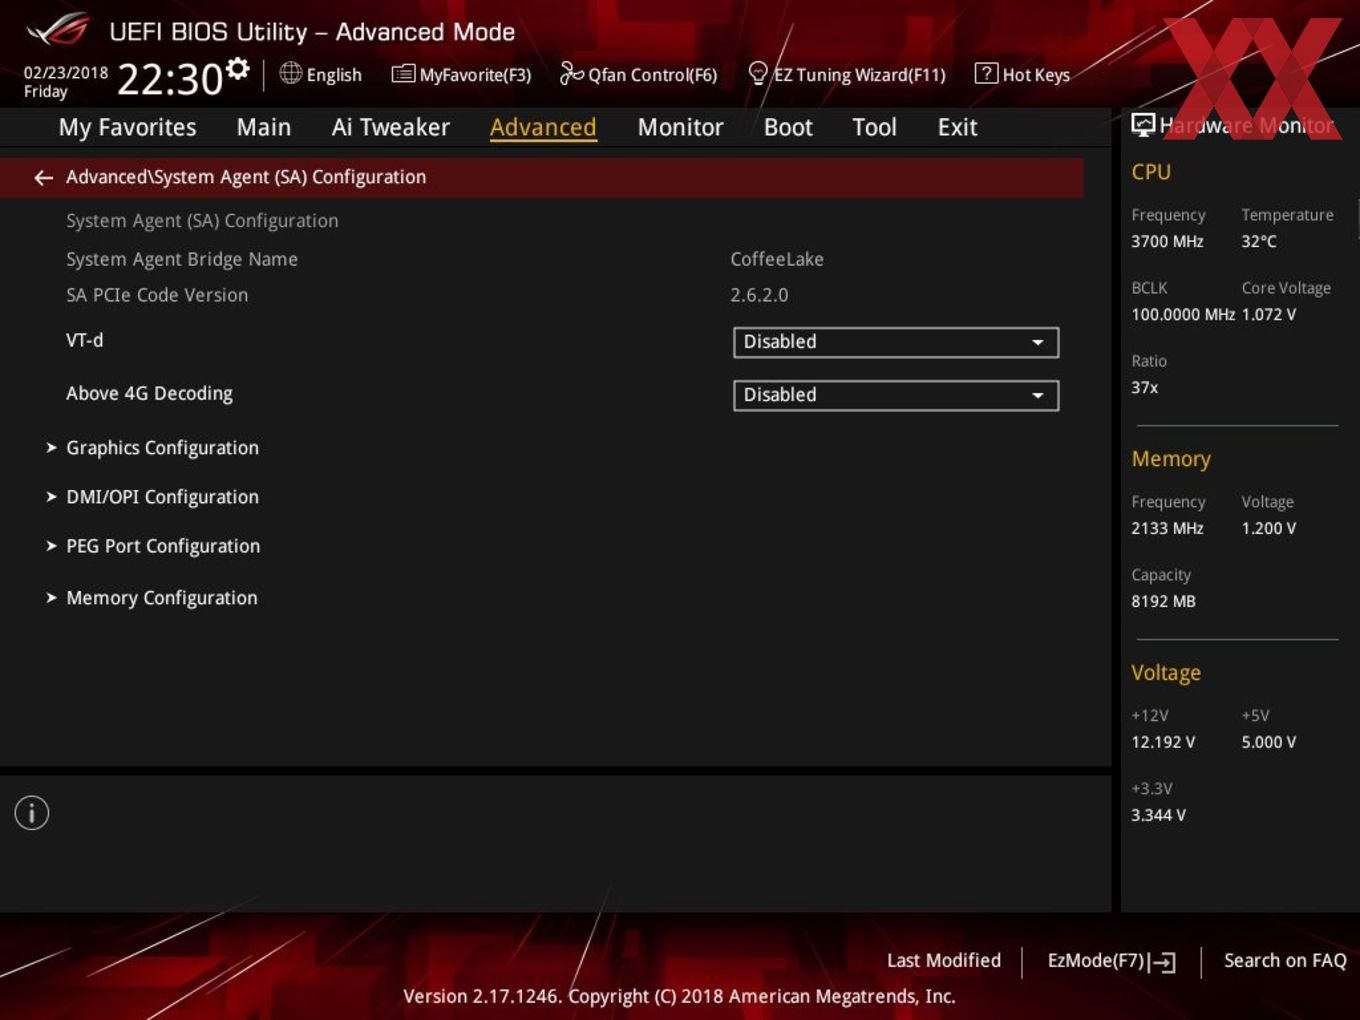This screenshot has width=1360, height=1020.
Task: Click Core Voltage 1.072 V value
Action: 1269,314
